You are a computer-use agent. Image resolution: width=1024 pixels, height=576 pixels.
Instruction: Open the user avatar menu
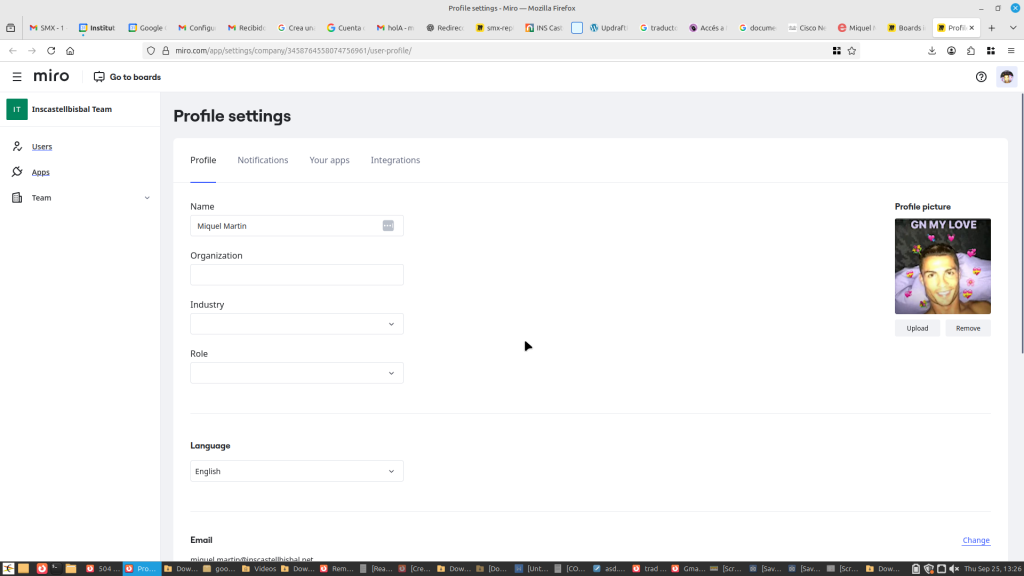[x=1006, y=77]
